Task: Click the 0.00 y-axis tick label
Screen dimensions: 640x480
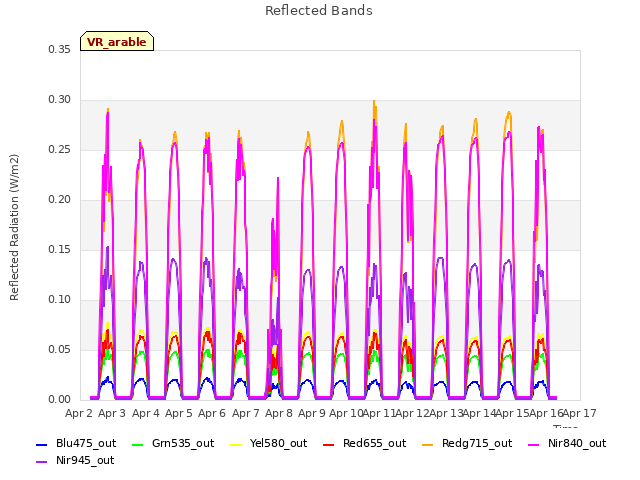Action: point(59,399)
